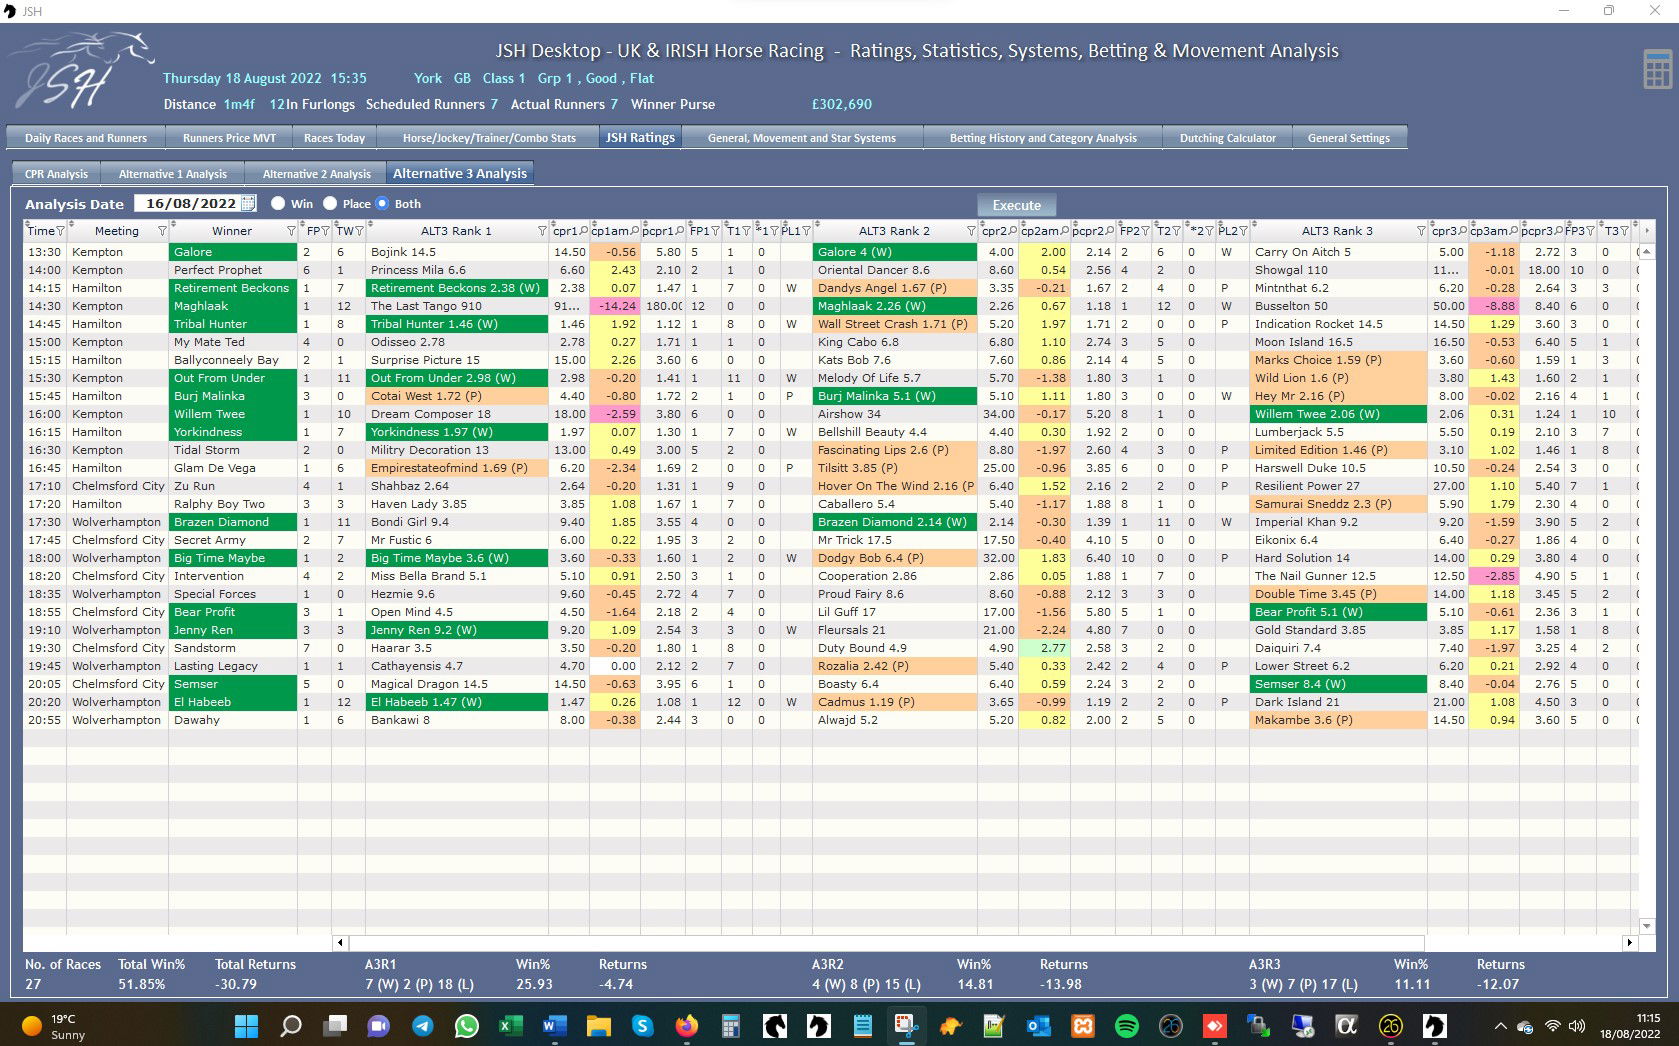The height and width of the screenshot is (1046, 1679).
Task: Click the filter icon on the TW column
Action: point(358,231)
